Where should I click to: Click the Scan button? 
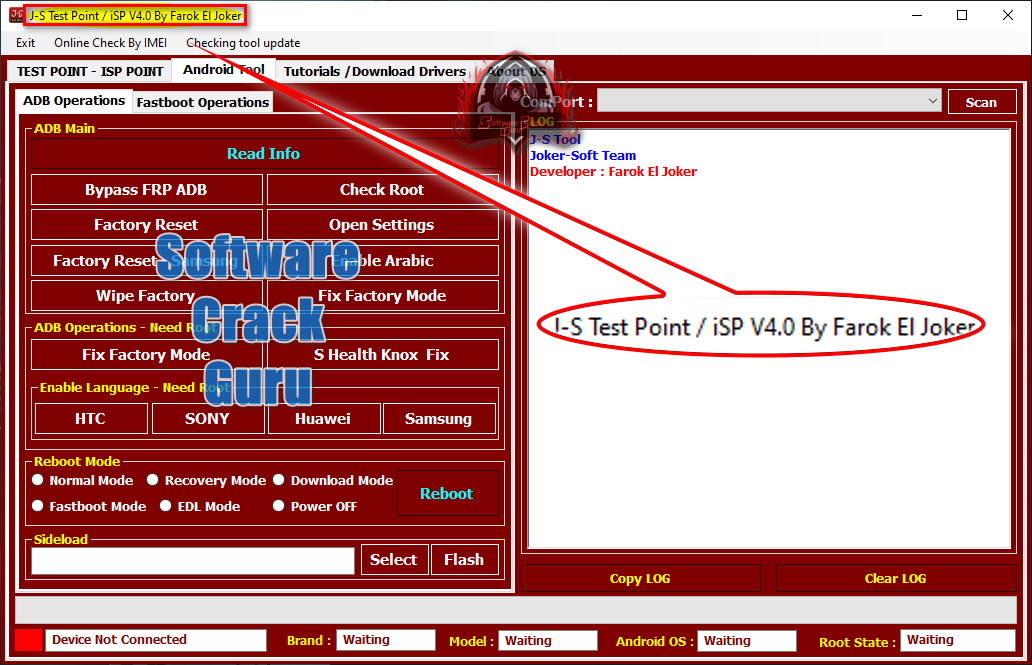pyautogui.click(x=981, y=102)
